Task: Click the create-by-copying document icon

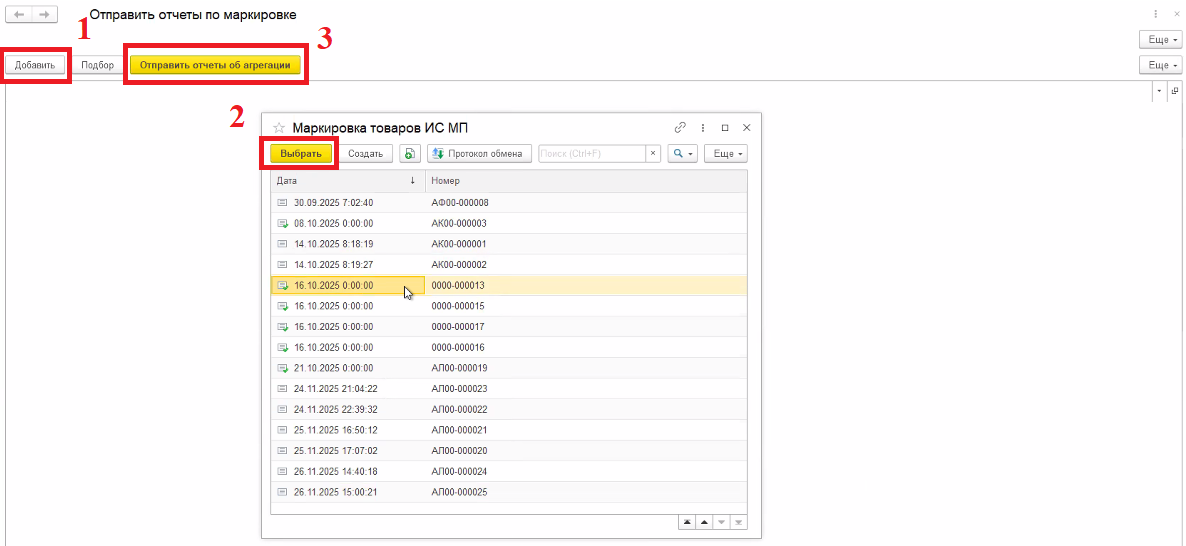Action: [x=410, y=154]
